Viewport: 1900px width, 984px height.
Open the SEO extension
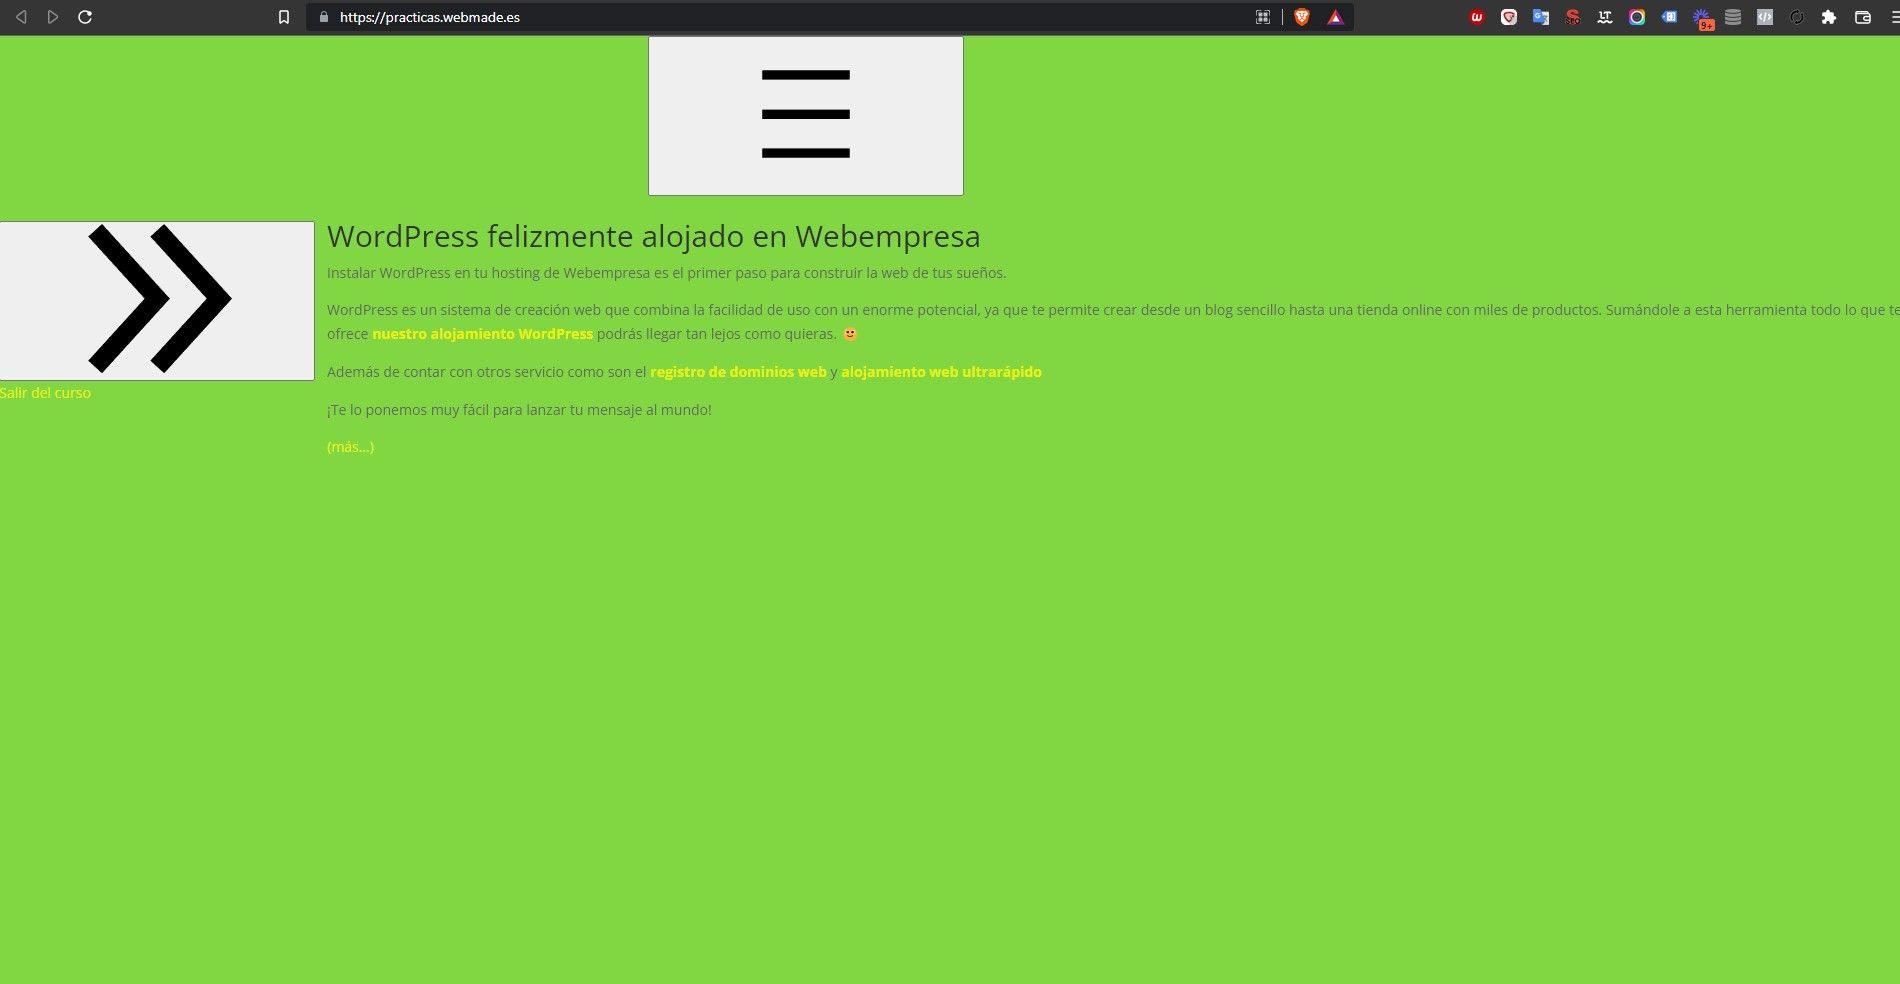pos(1573,17)
